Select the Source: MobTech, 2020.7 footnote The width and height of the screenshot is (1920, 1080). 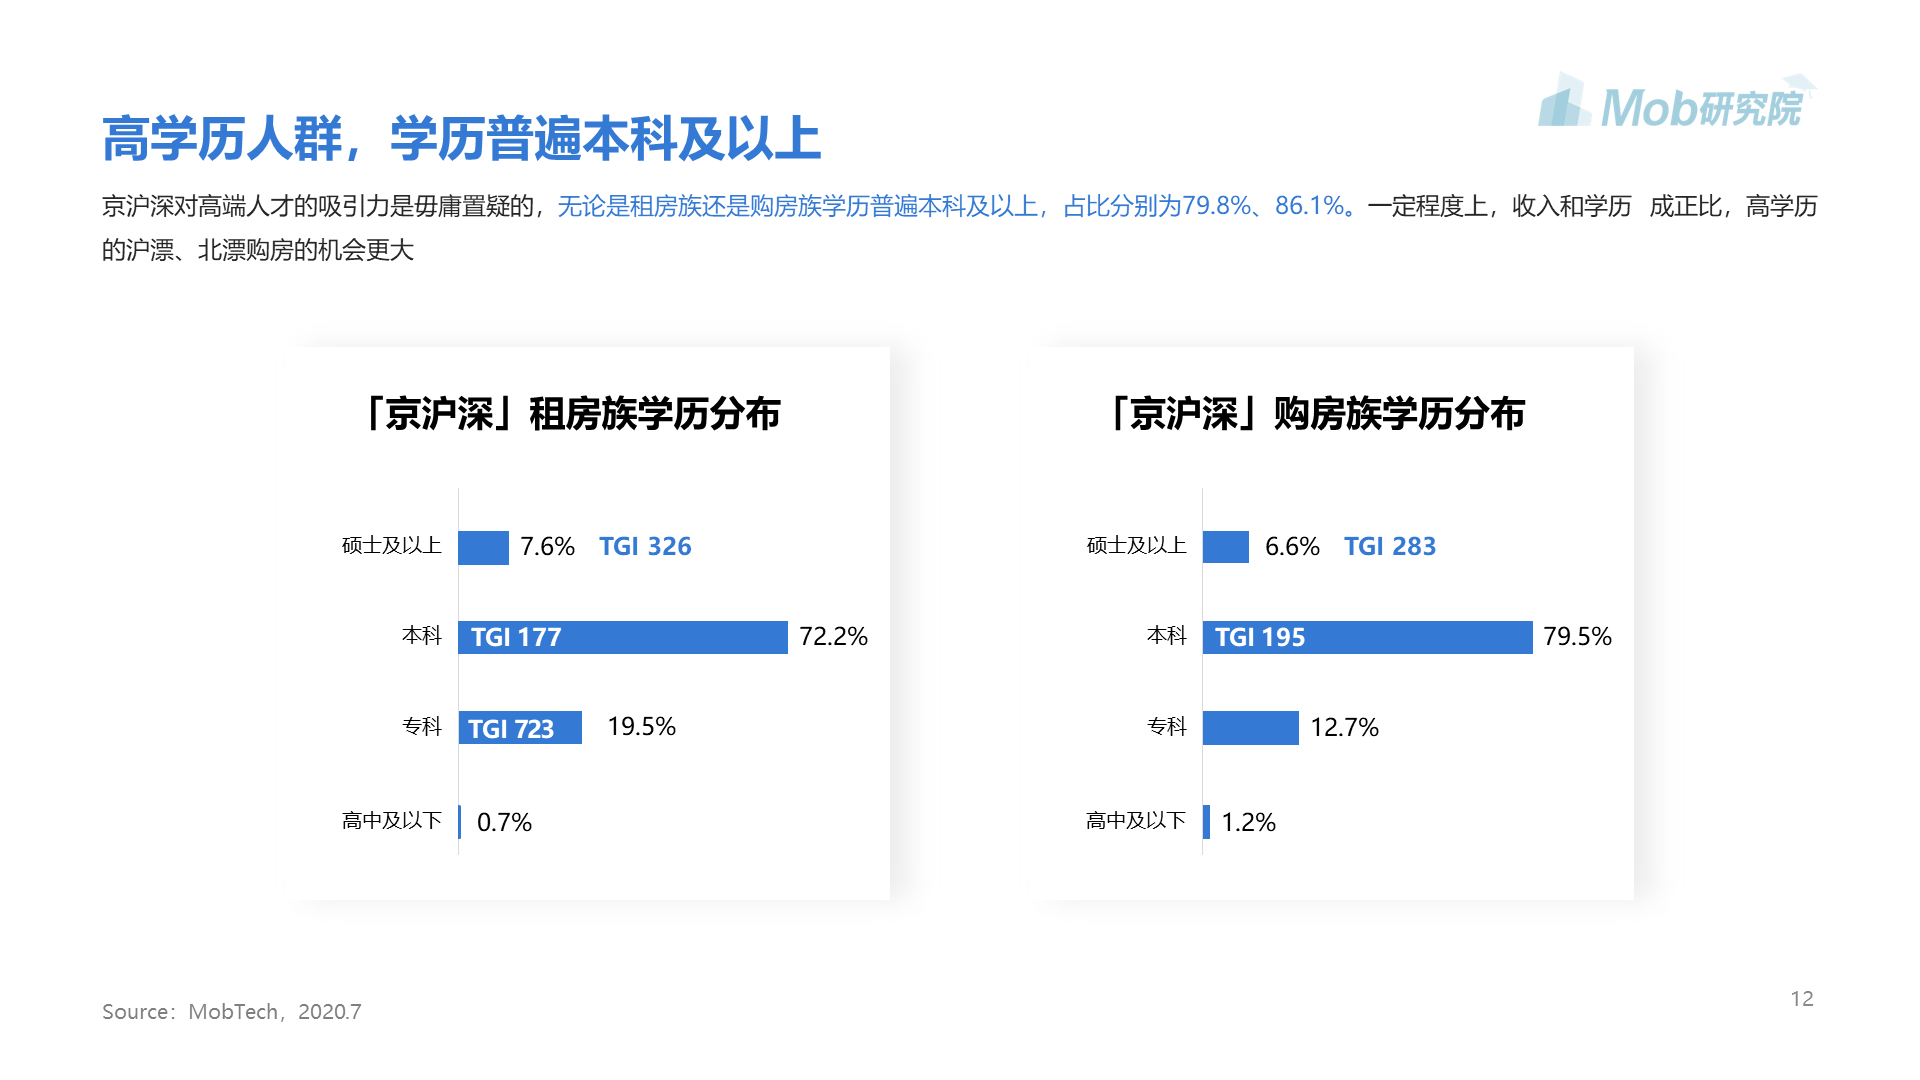[x=232, y=1012]
